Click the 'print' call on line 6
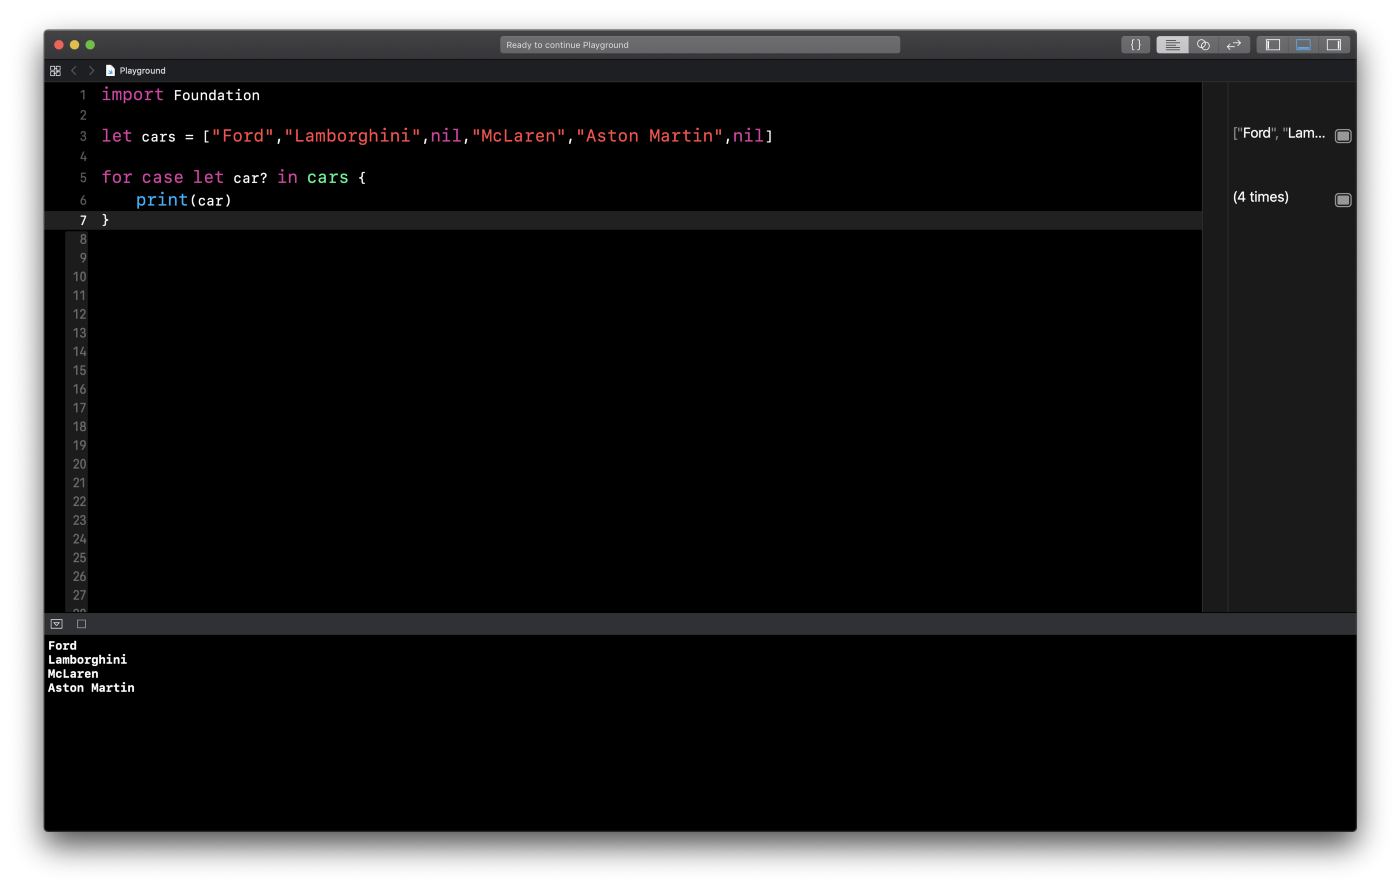1400x889 pixels. pos(162,200)
